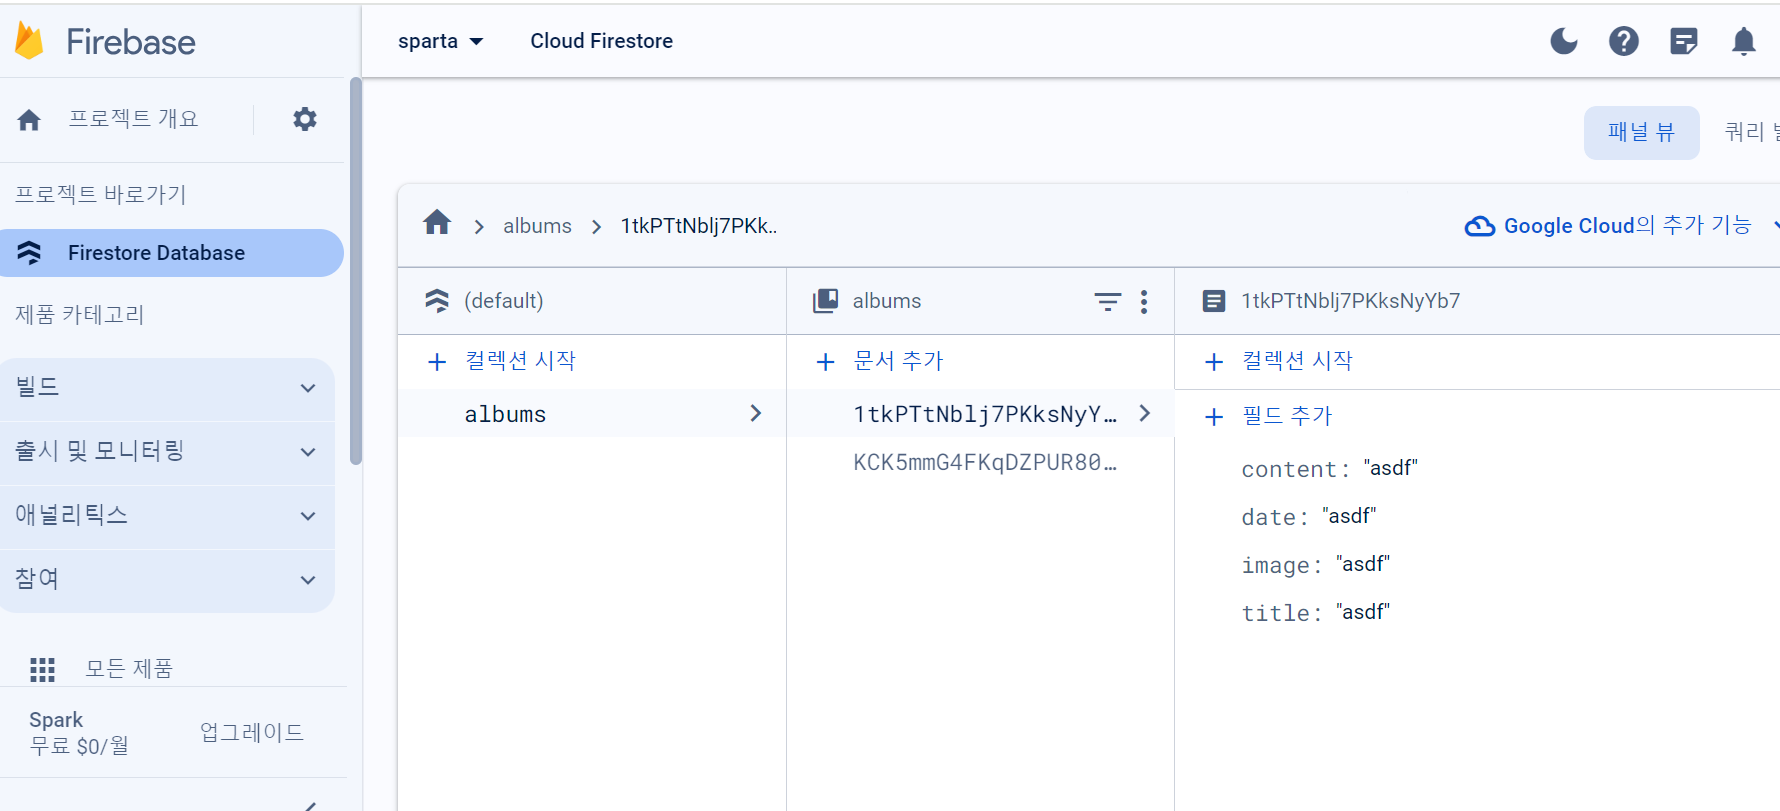This screenshot has height=811, width=1780.
Task: Click 필드 추가 button
Action: click(x=1287, y=416)
